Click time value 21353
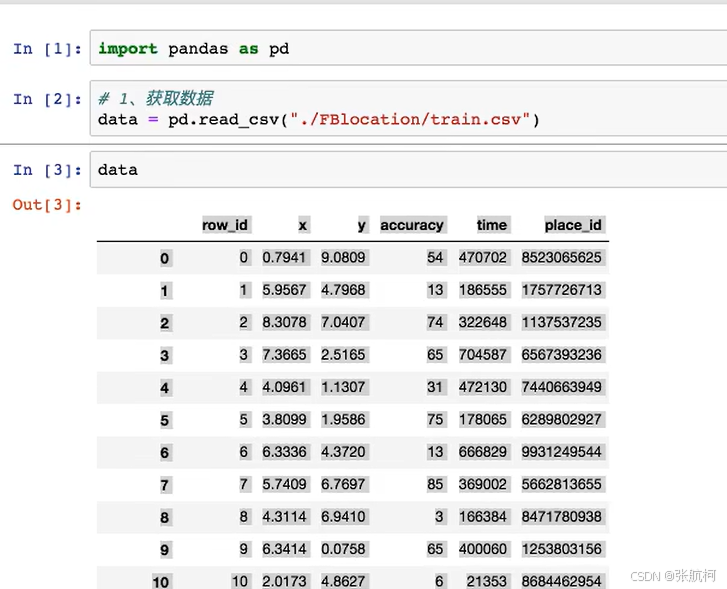Screen dimensions: 727x589 pos(488,581)
